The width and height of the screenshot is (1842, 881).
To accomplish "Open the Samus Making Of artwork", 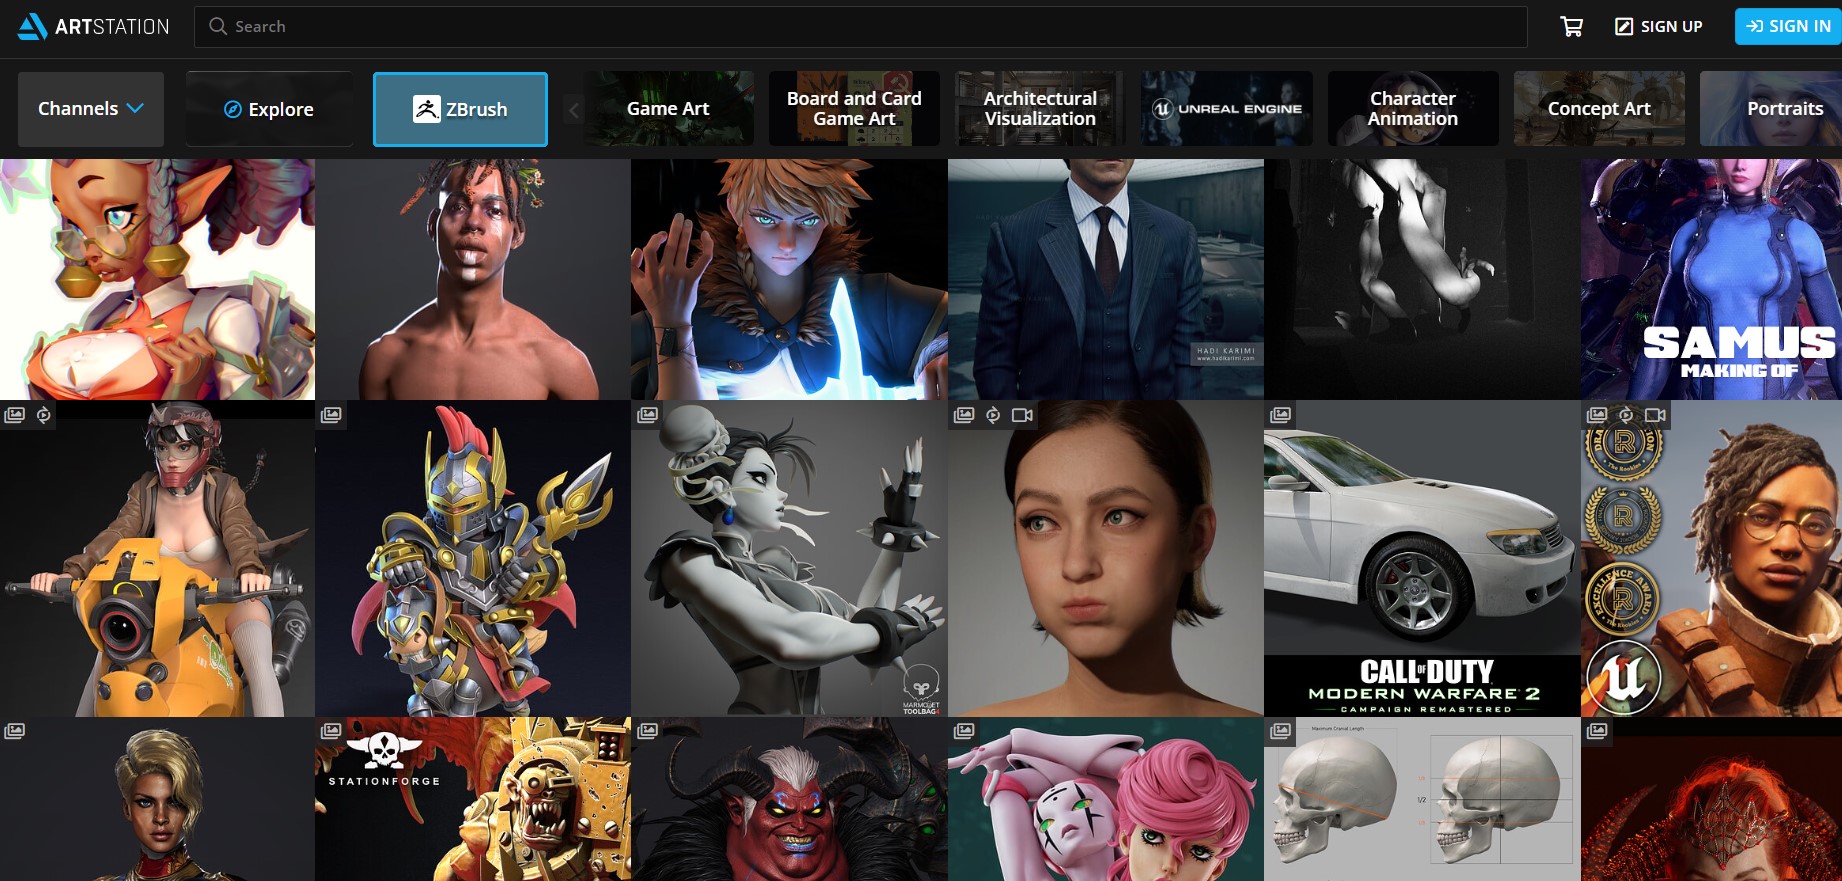I will (1710, 280).
